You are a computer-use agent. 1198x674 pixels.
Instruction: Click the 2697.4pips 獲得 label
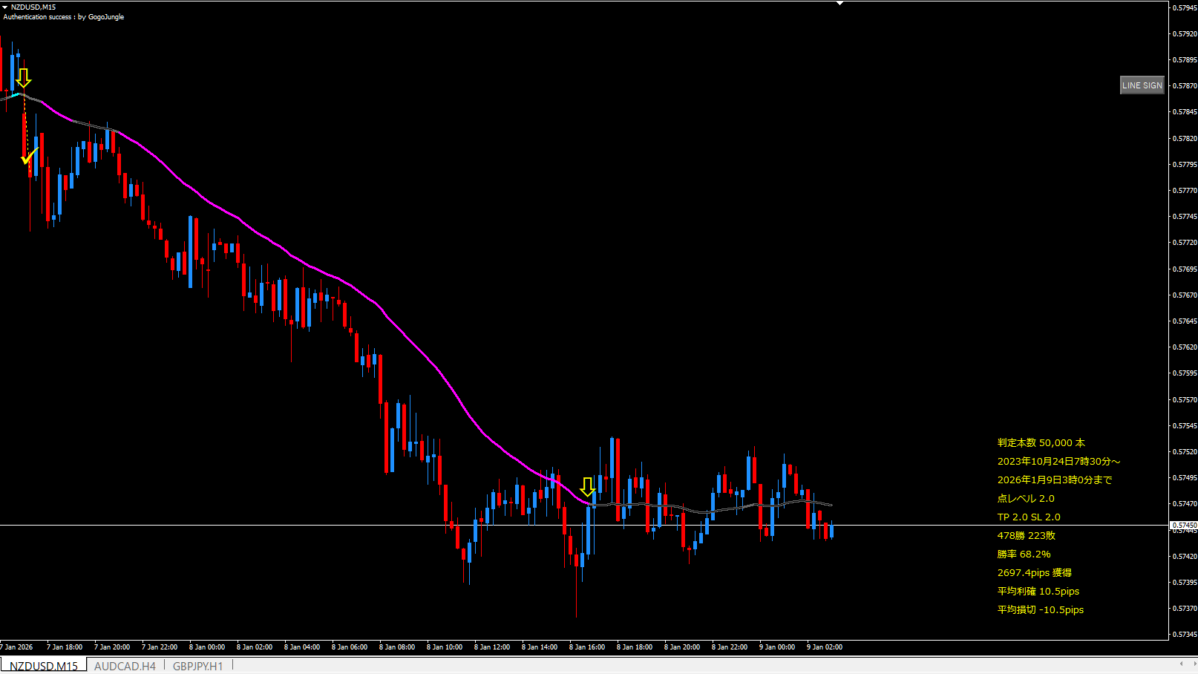point(1035,573)
